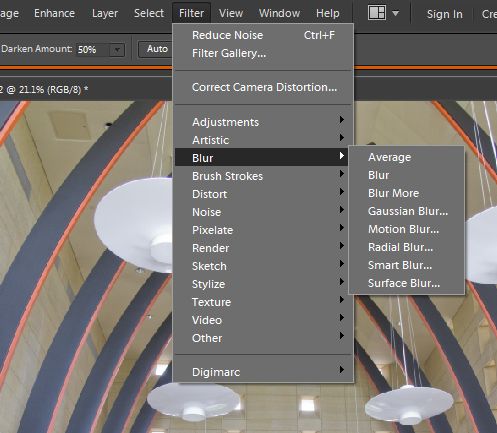
Task: Select the highlighted Blur submenu entry
Action: point(261,157)
